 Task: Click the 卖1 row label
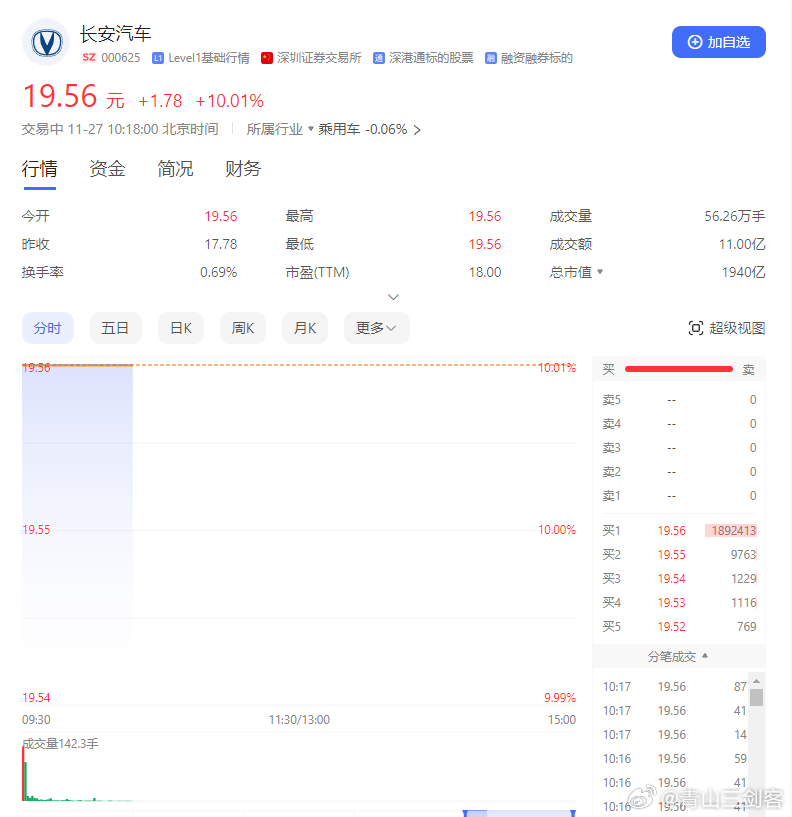[x=611, y=496]
